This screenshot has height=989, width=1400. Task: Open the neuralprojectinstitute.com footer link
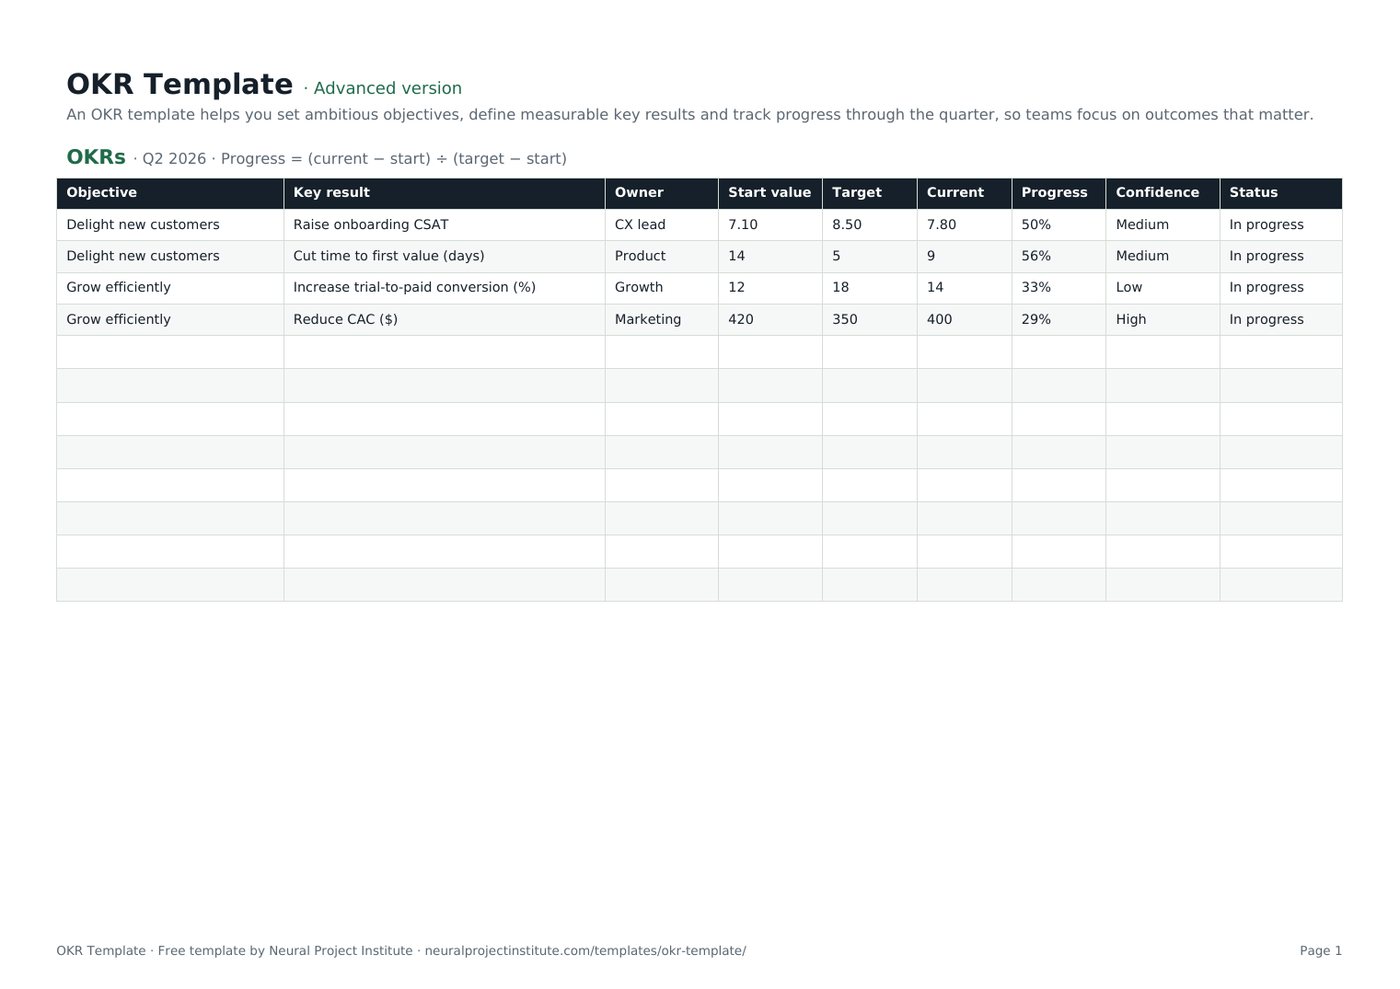click(x=585, y=951)
